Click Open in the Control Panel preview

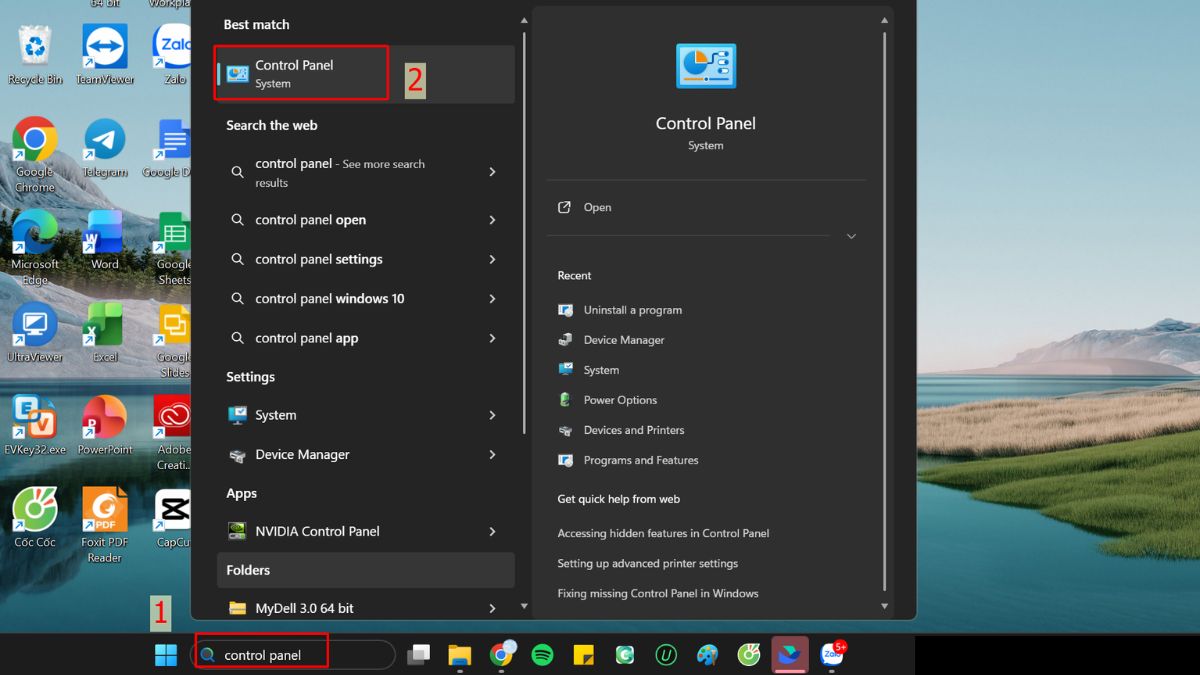(597, 207)
